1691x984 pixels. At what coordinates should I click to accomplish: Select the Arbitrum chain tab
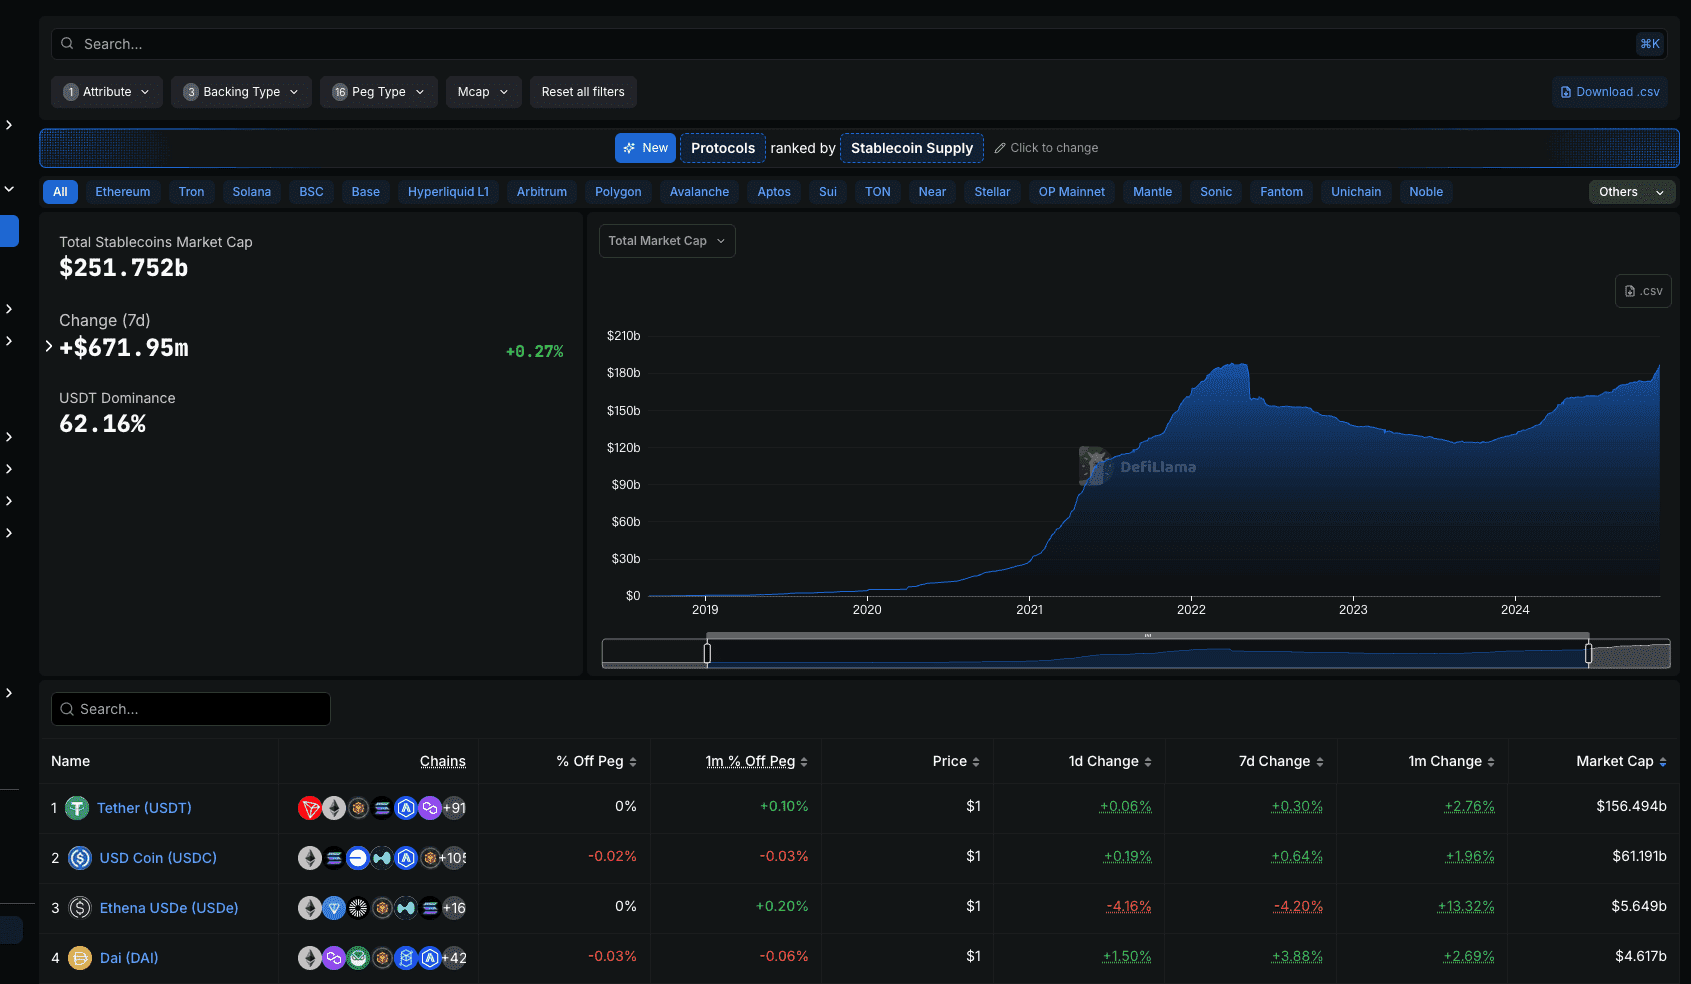542,192
